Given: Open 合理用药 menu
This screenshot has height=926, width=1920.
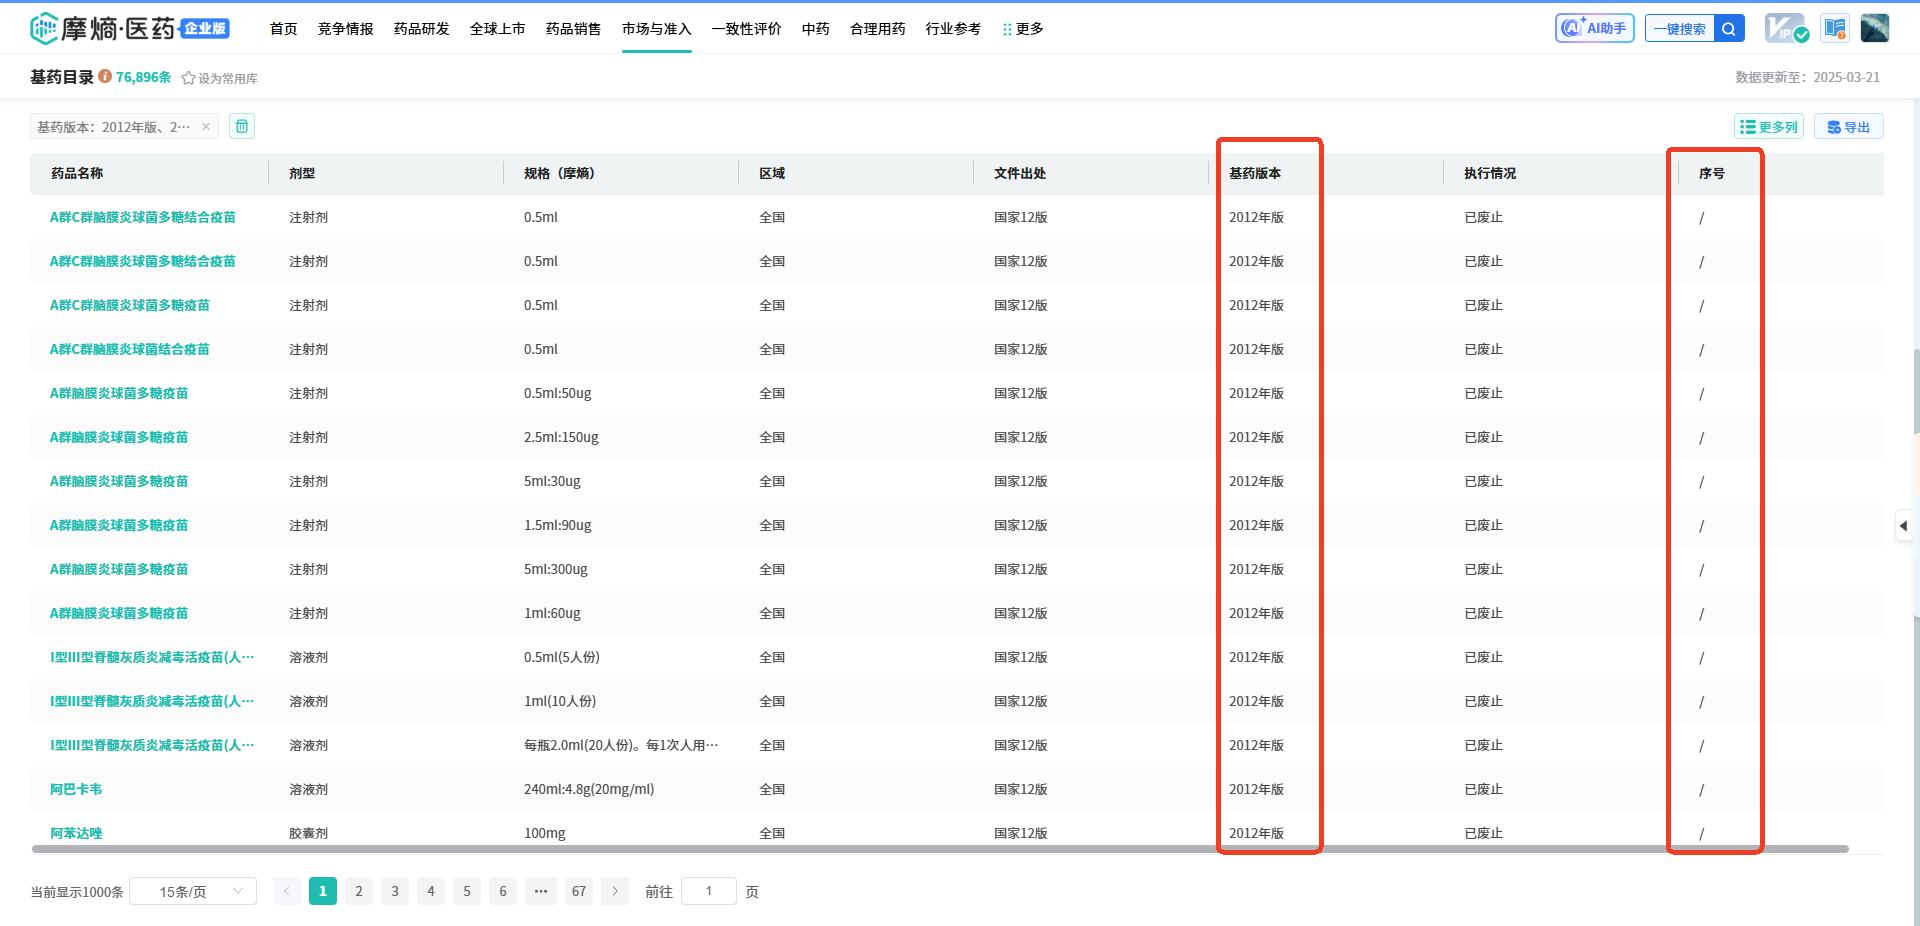Looking at the screenshot, I should click(x=878, y=29).
